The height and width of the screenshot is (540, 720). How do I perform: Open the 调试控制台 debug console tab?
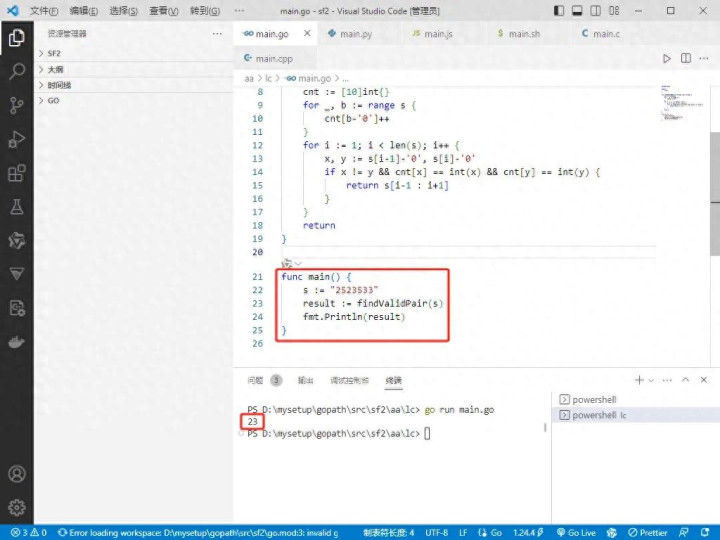pyautogui.click(x=349, y=380)
